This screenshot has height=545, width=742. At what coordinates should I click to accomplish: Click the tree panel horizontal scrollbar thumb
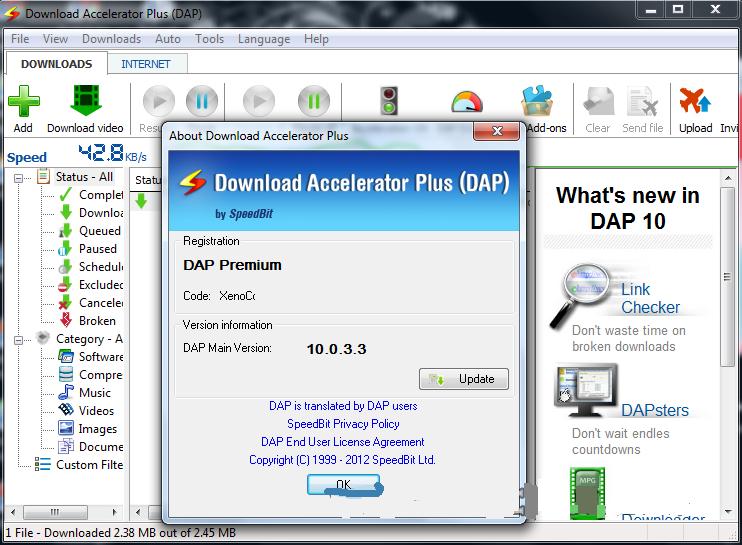pos(55,512)
